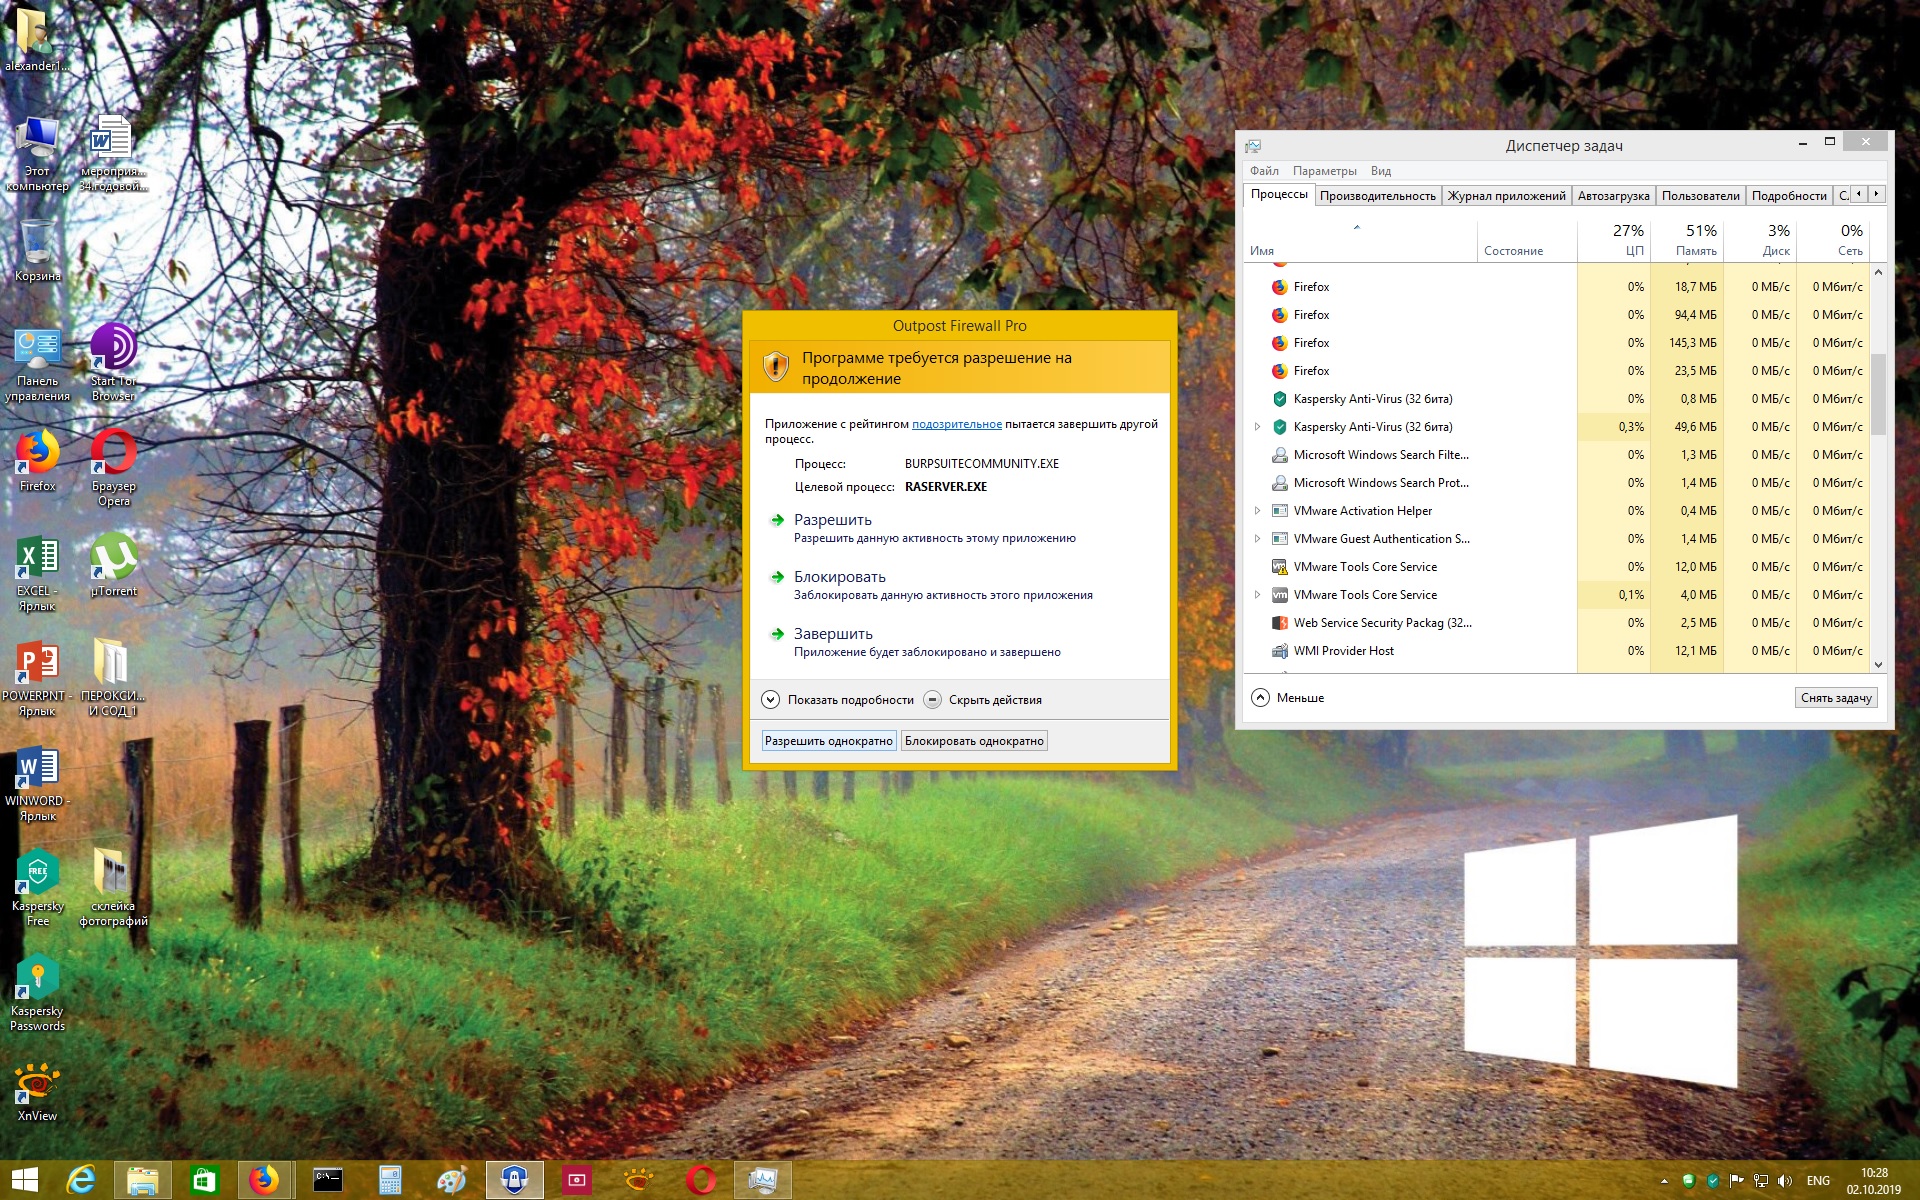Click the green arrow next to Блокировать

pyautogui.click(x=777, y=577)
